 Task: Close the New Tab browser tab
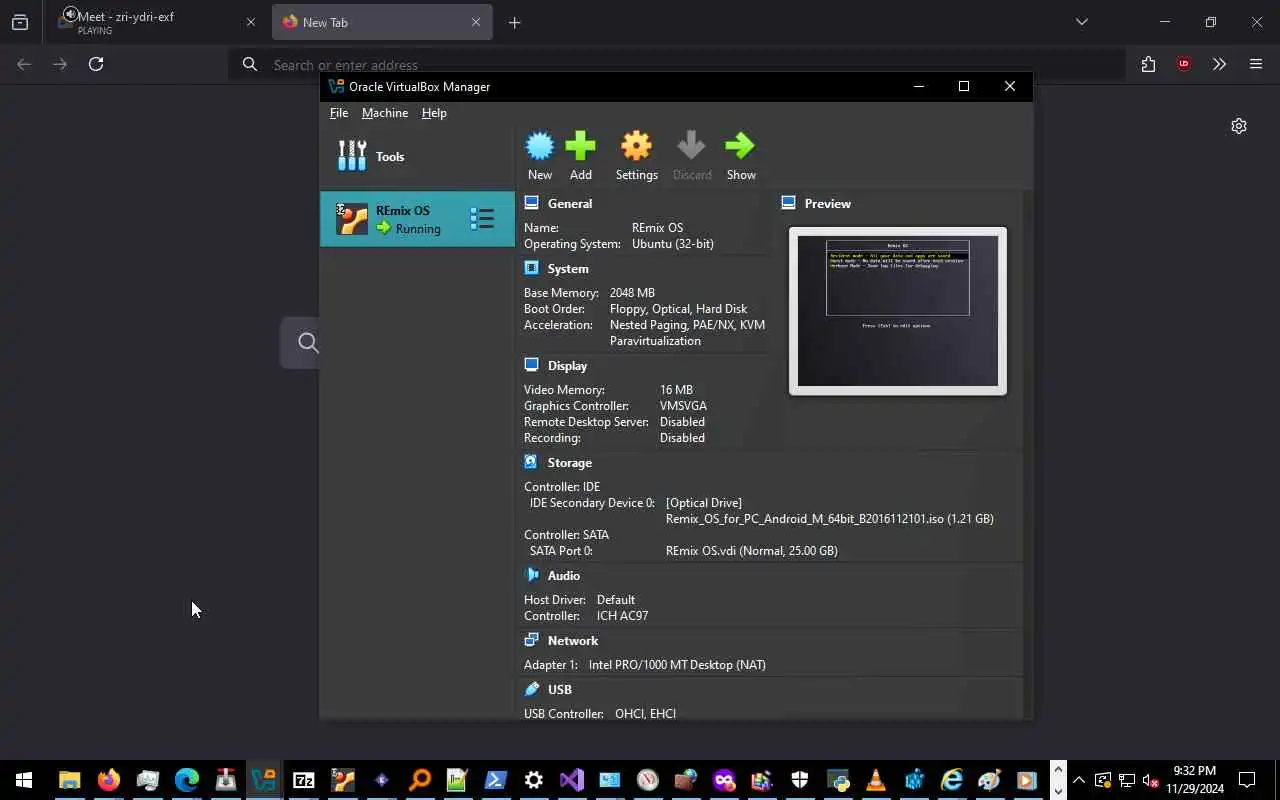476,22
